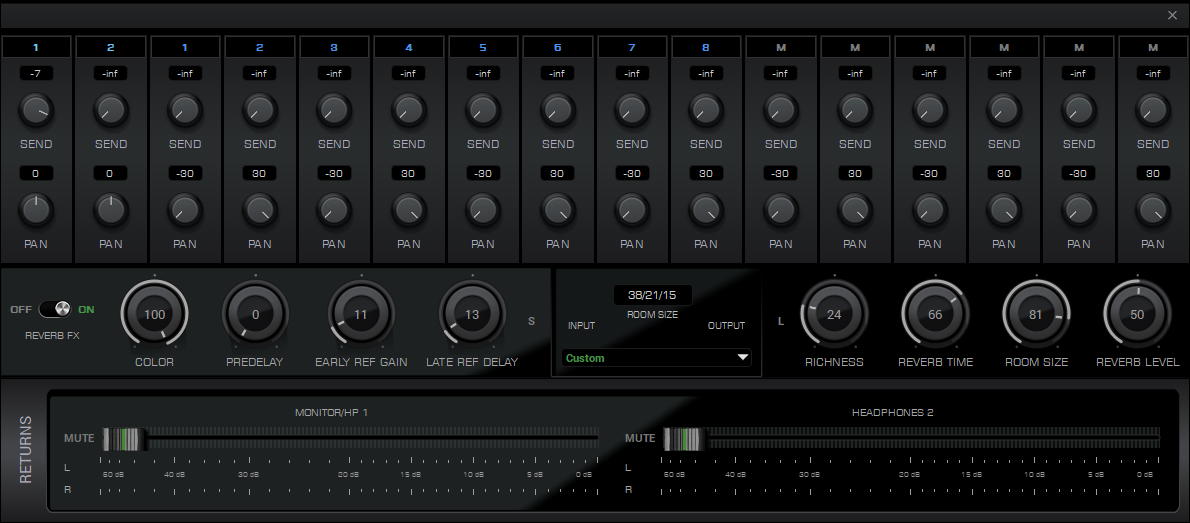The image size is (1190, 523).
Task: Click the COLOR knob set to 100
Action: point(154,314)
